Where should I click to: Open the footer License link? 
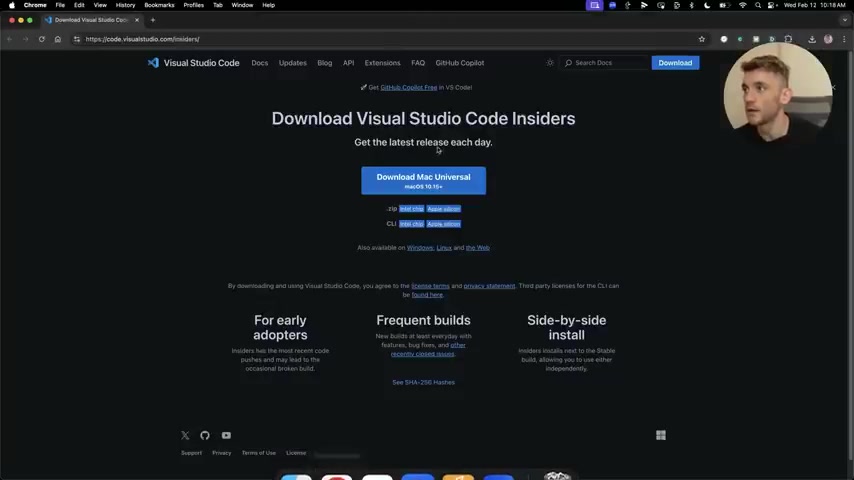(296, 453)
